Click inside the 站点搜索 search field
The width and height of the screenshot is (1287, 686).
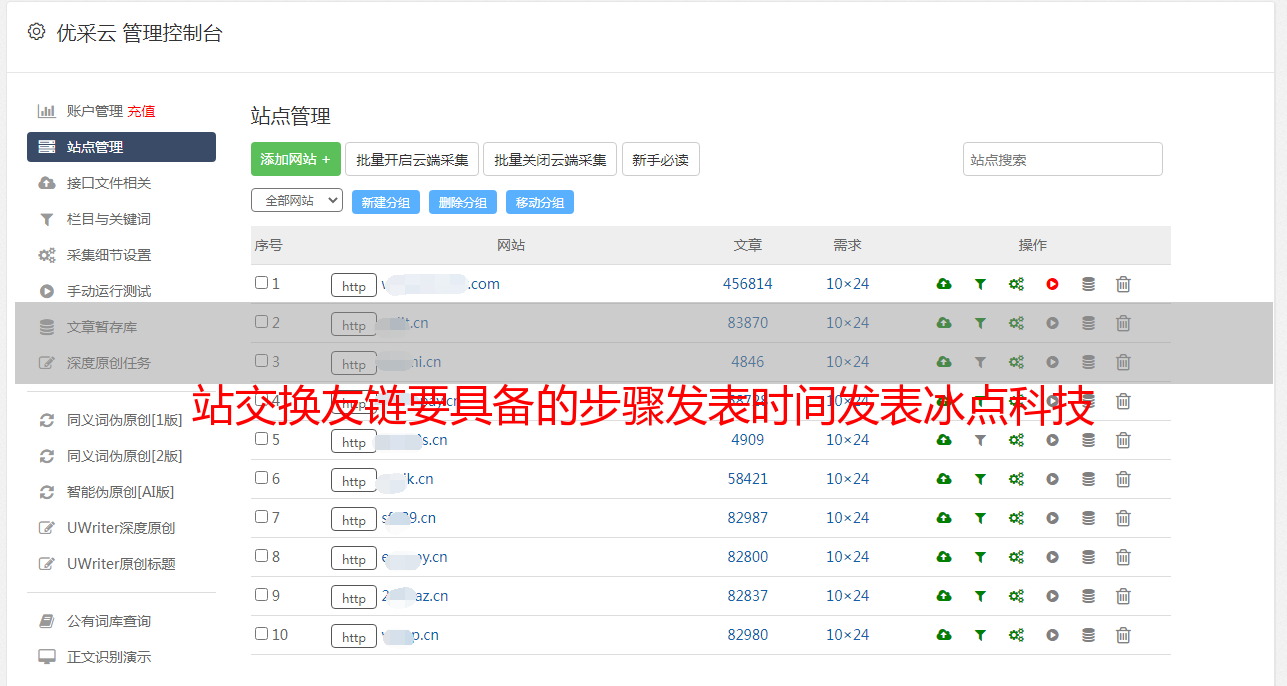coord(1063,159)
